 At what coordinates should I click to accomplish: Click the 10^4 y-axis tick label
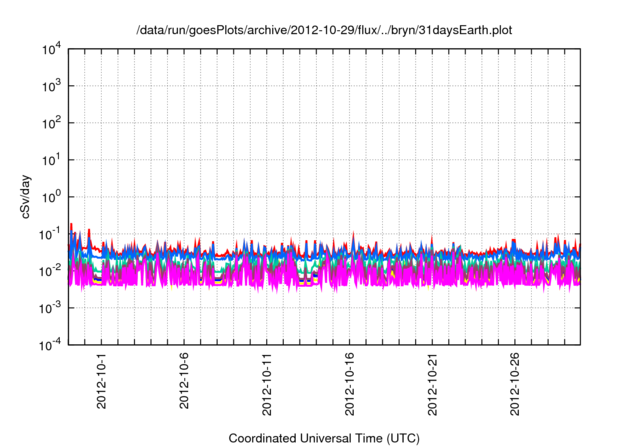51,49
